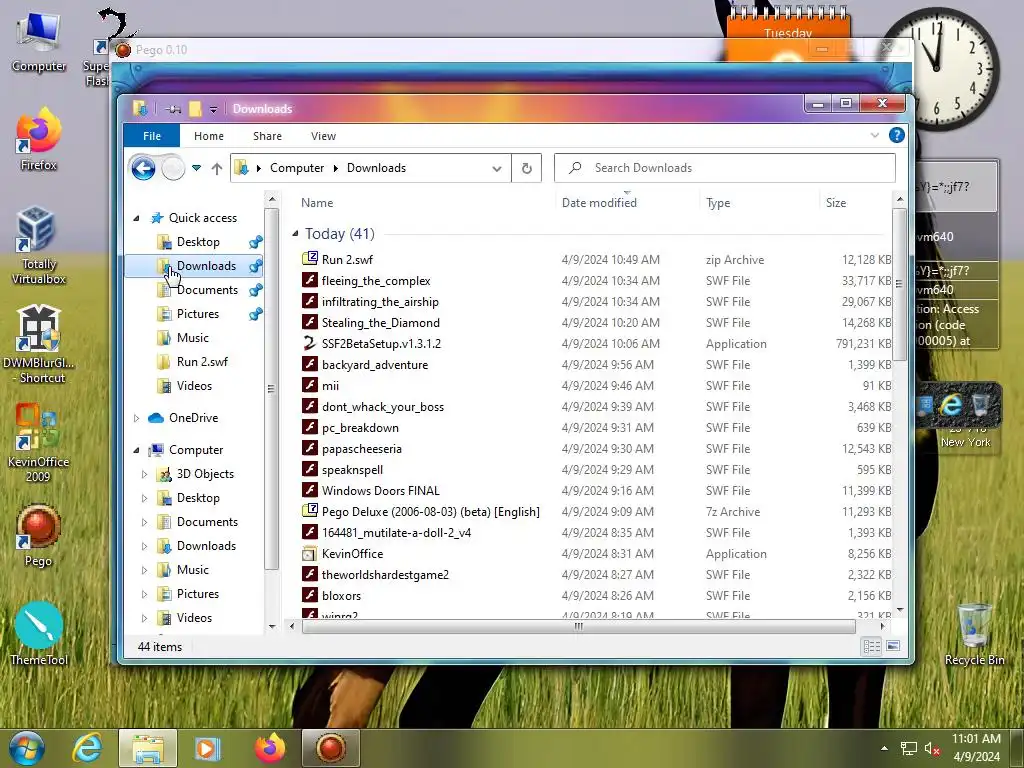Select the KevinOffice 2009 desktop icon

click(x=39, y=443)
